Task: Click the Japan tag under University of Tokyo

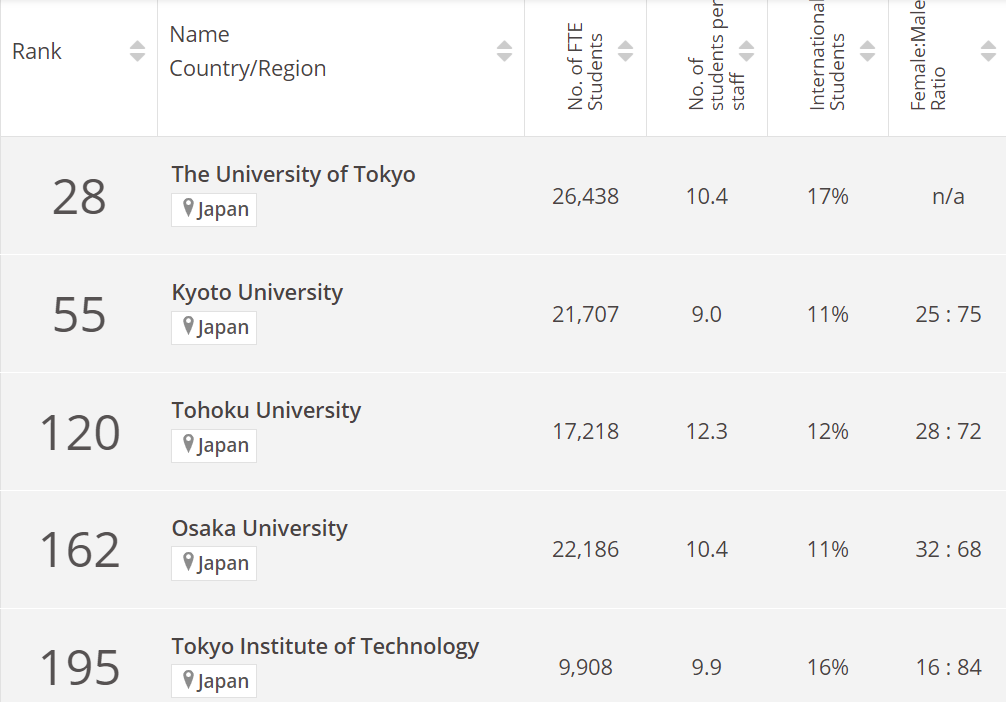Action: (x=214, y=210)
